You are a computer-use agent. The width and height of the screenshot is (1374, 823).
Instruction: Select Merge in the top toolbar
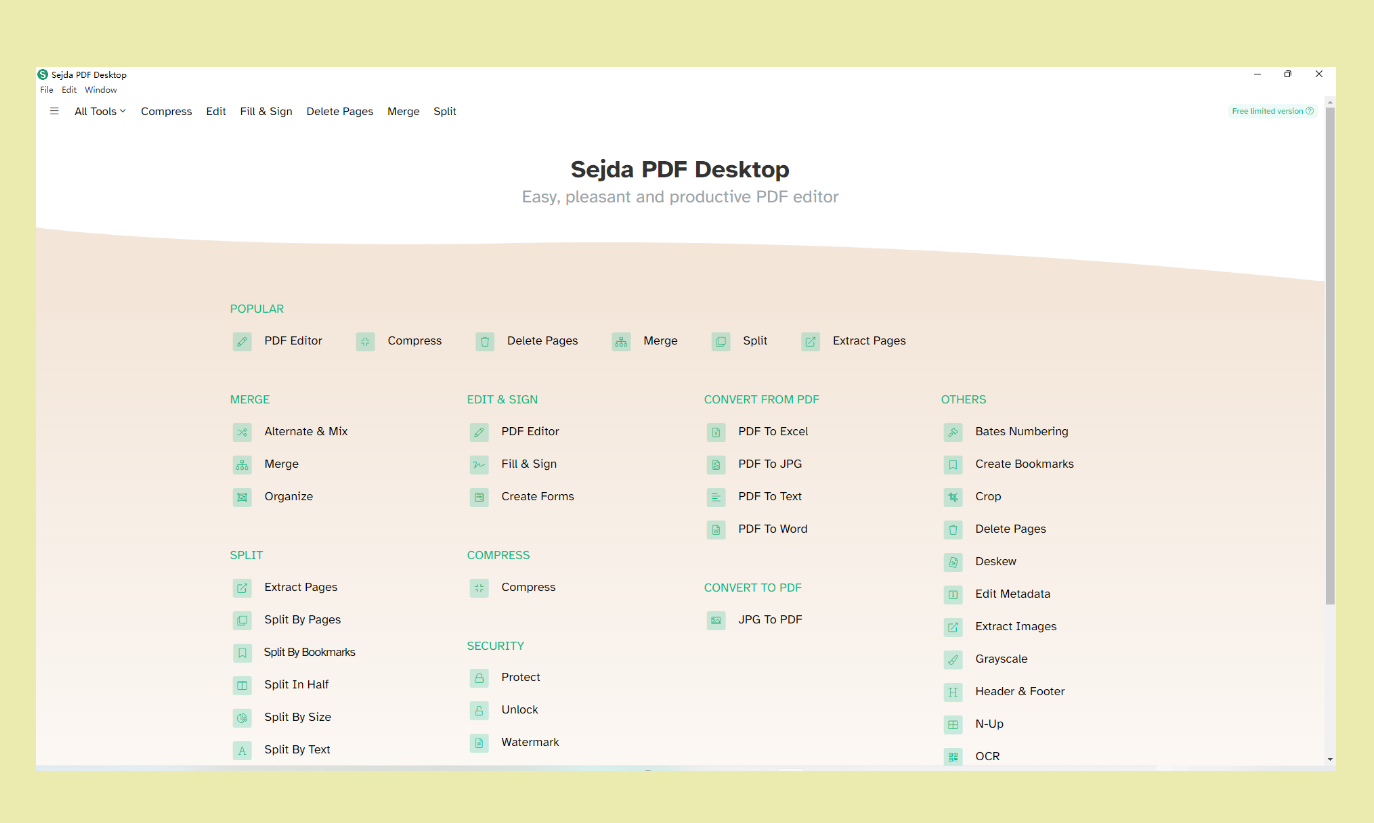403,111
